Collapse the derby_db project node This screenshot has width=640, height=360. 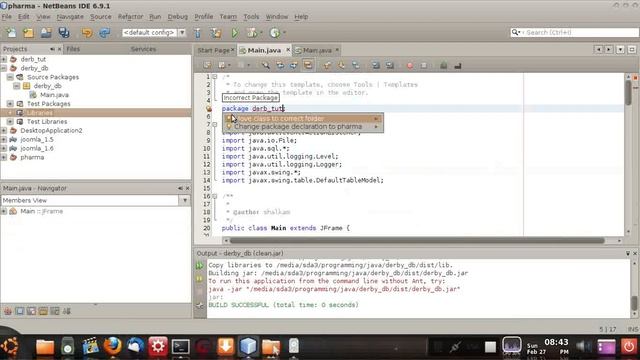[4, 68]
